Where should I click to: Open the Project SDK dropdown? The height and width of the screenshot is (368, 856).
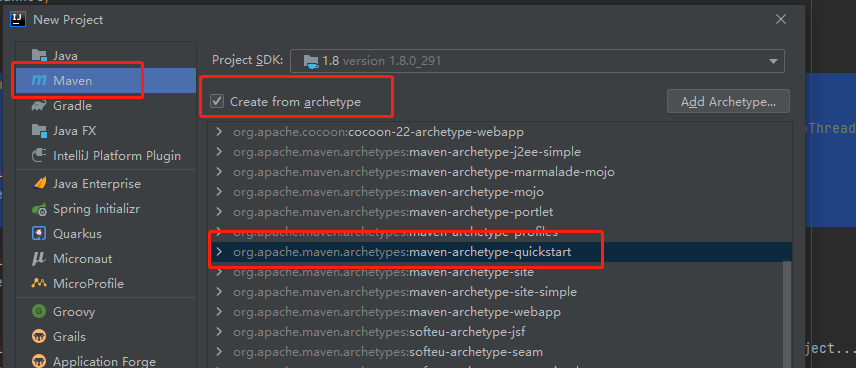pos(537,61)
